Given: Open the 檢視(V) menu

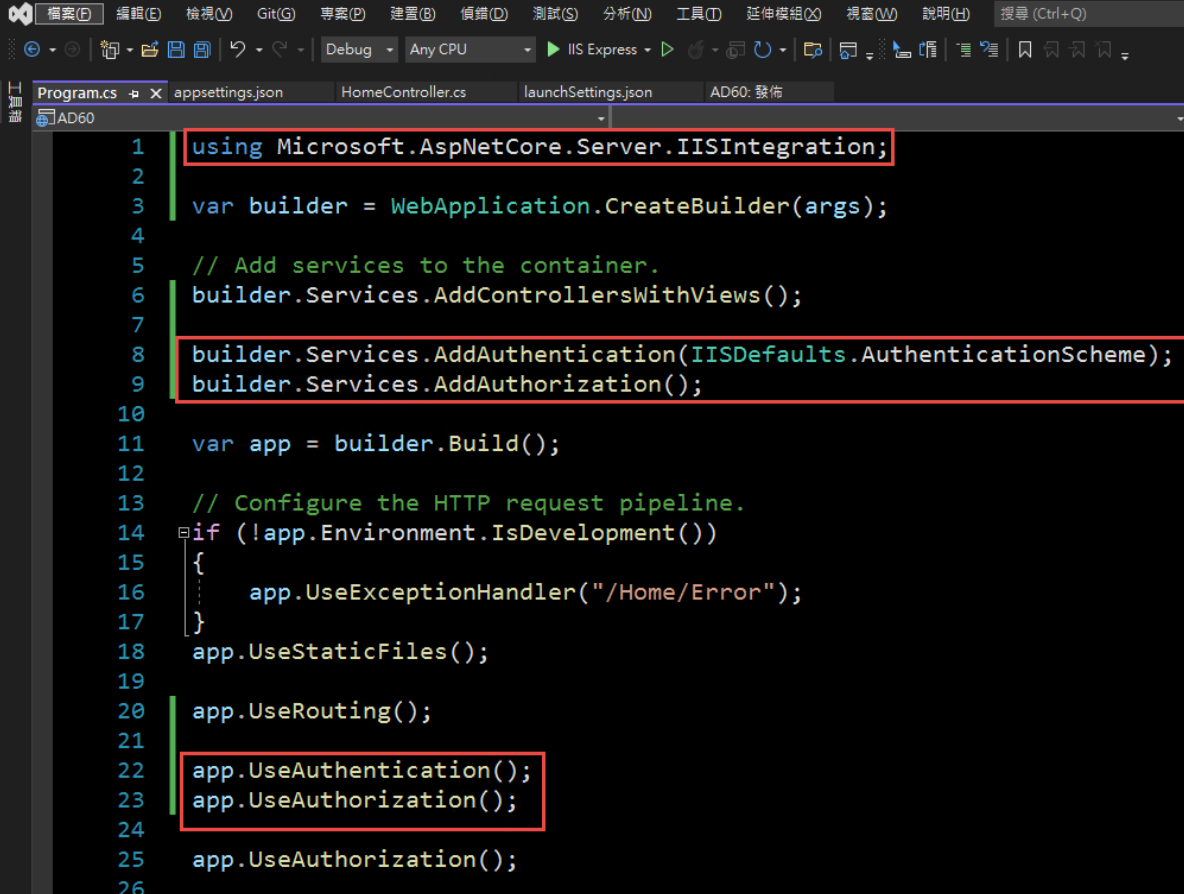Looking at the screenshot, I should pyautogui.click(x=209, y=14).
